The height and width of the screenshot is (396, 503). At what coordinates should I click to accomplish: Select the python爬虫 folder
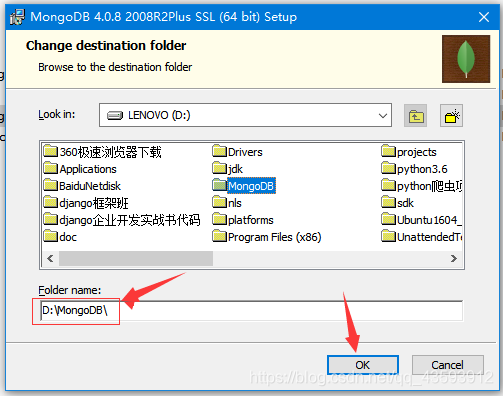click(422, 186)
